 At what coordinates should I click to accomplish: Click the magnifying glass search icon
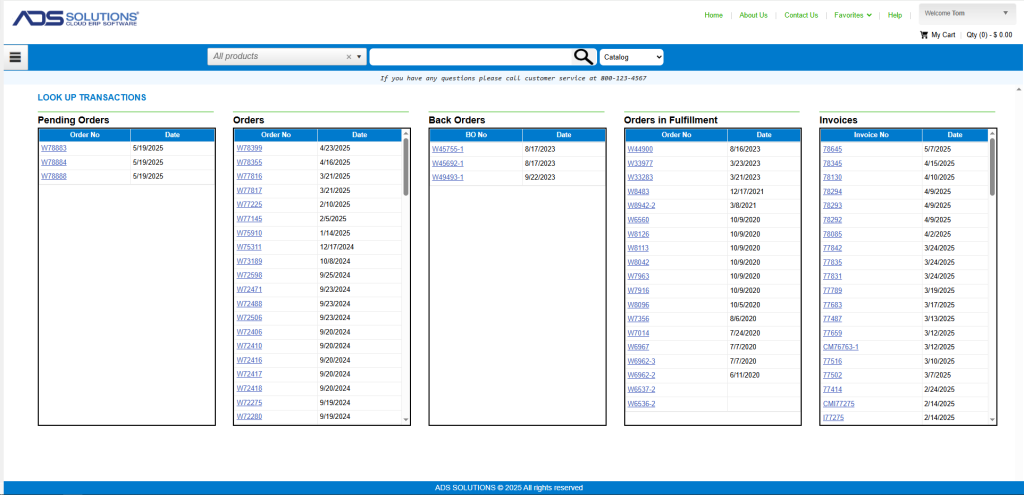pos(584,57)
